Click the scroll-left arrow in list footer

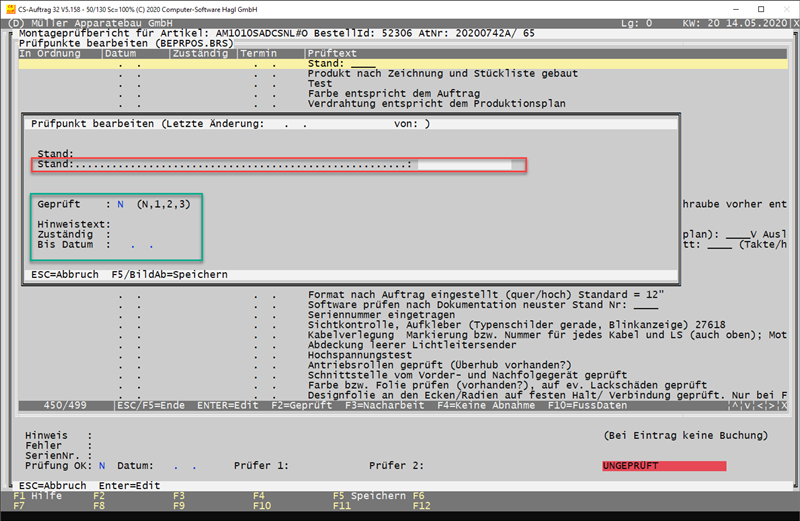pyautogui.click(x=761, y=406)
